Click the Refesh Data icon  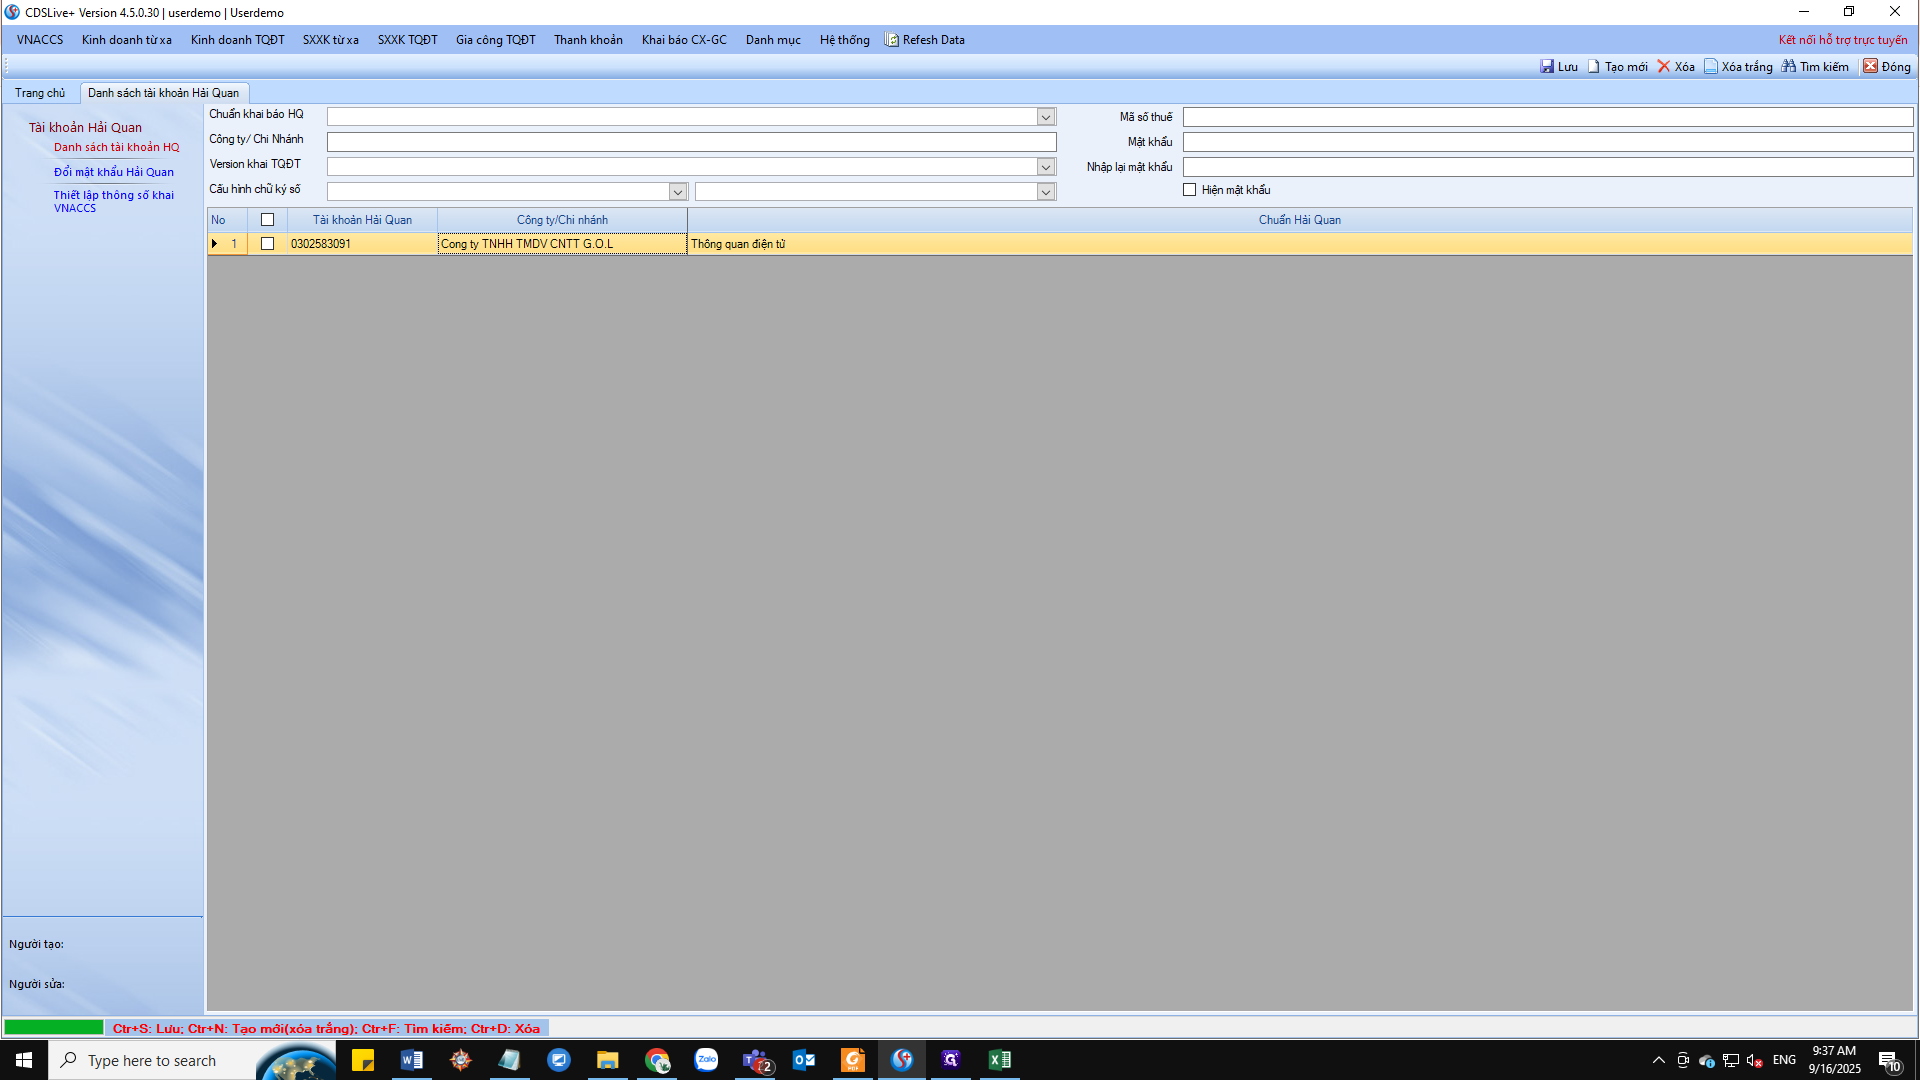[x=892, y=40]
